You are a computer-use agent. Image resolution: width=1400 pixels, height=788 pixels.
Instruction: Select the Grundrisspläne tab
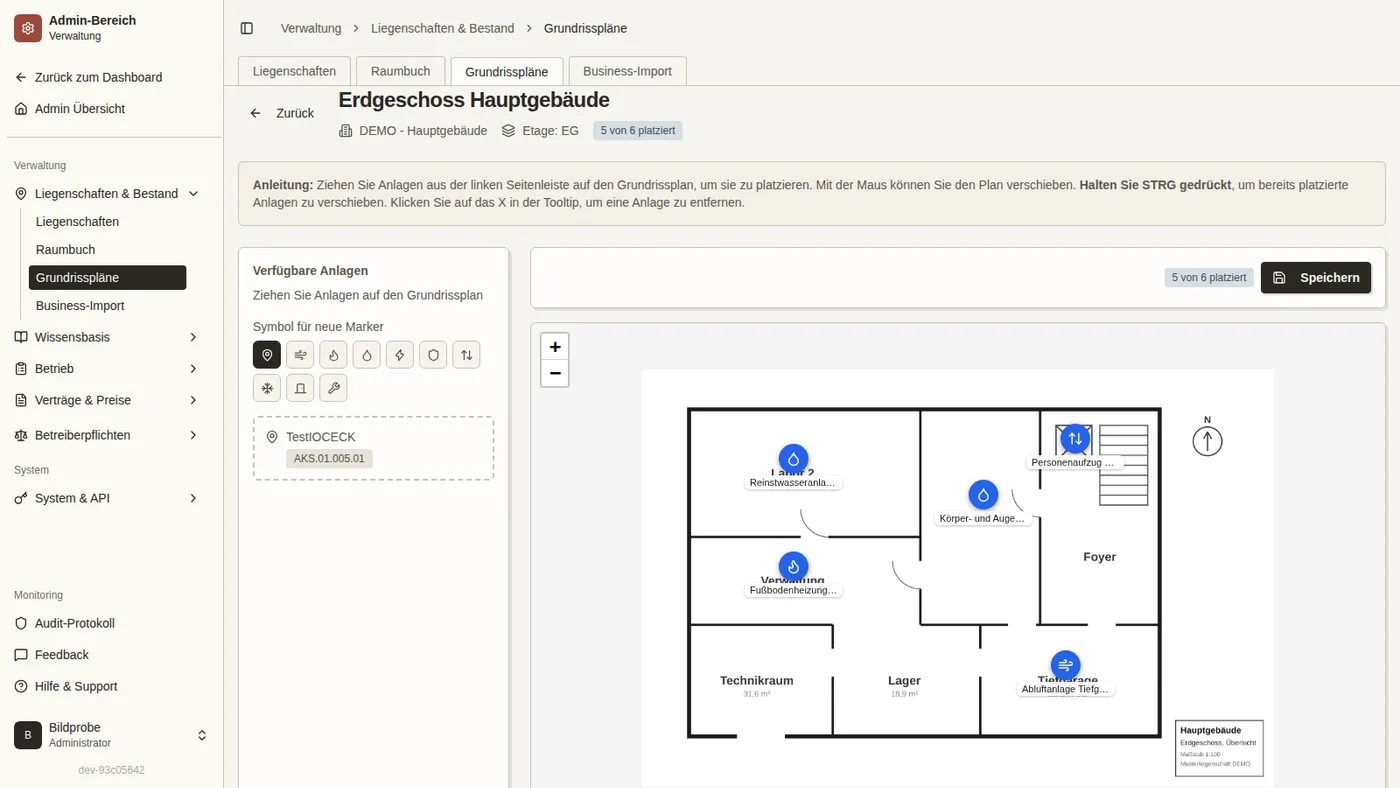507,72
